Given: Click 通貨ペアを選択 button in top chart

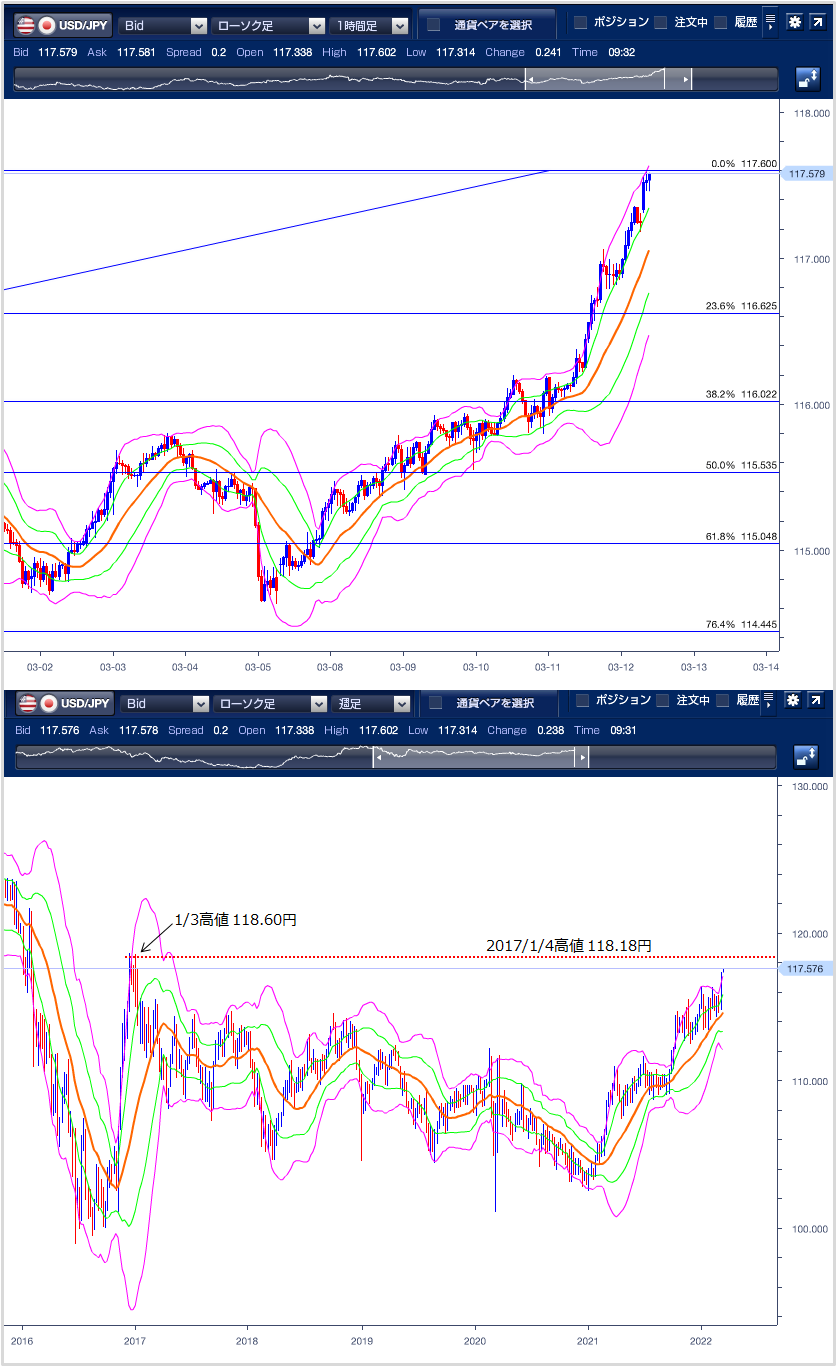Looking at the screenshot, I should coord(487,25).
